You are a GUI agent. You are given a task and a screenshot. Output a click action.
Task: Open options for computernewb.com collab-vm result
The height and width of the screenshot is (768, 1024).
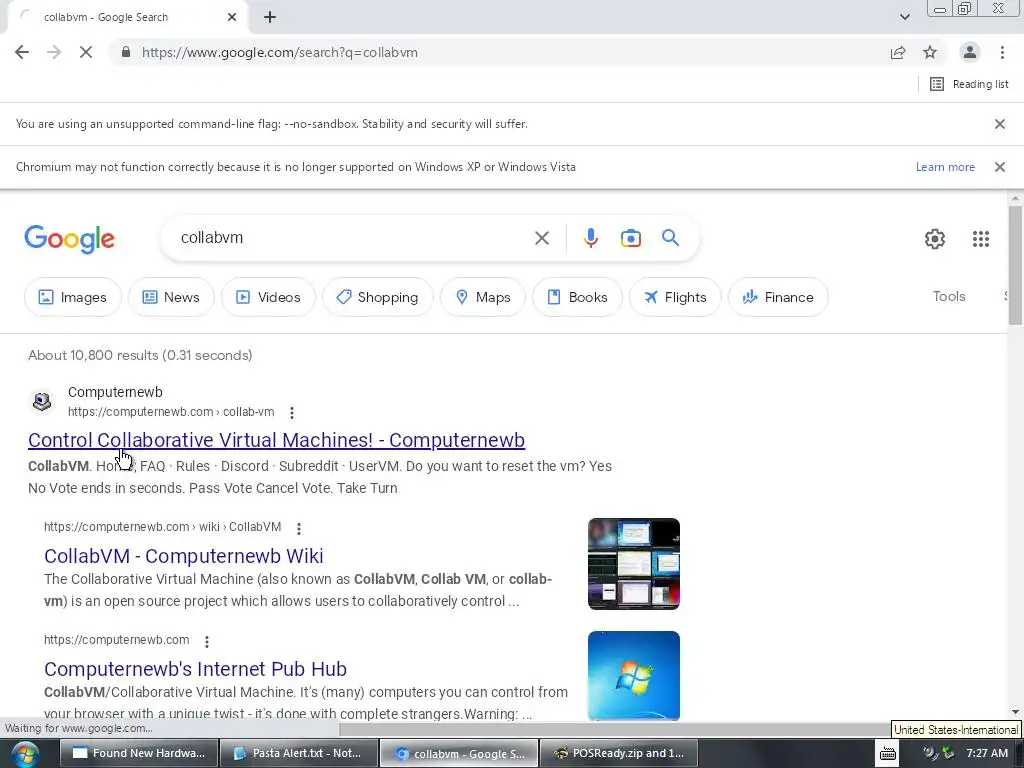[292, 413]
